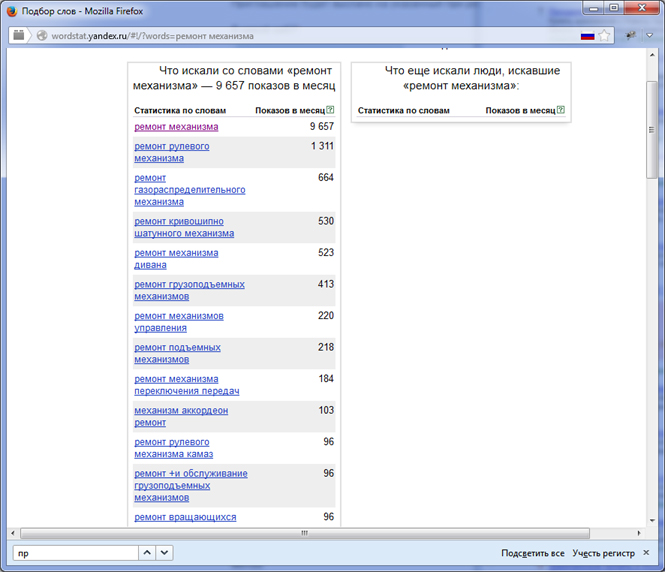The height and width of the screenshot is (572, 665).
Task: Open link 'ремонт механизма'
Action: [176, 127]
